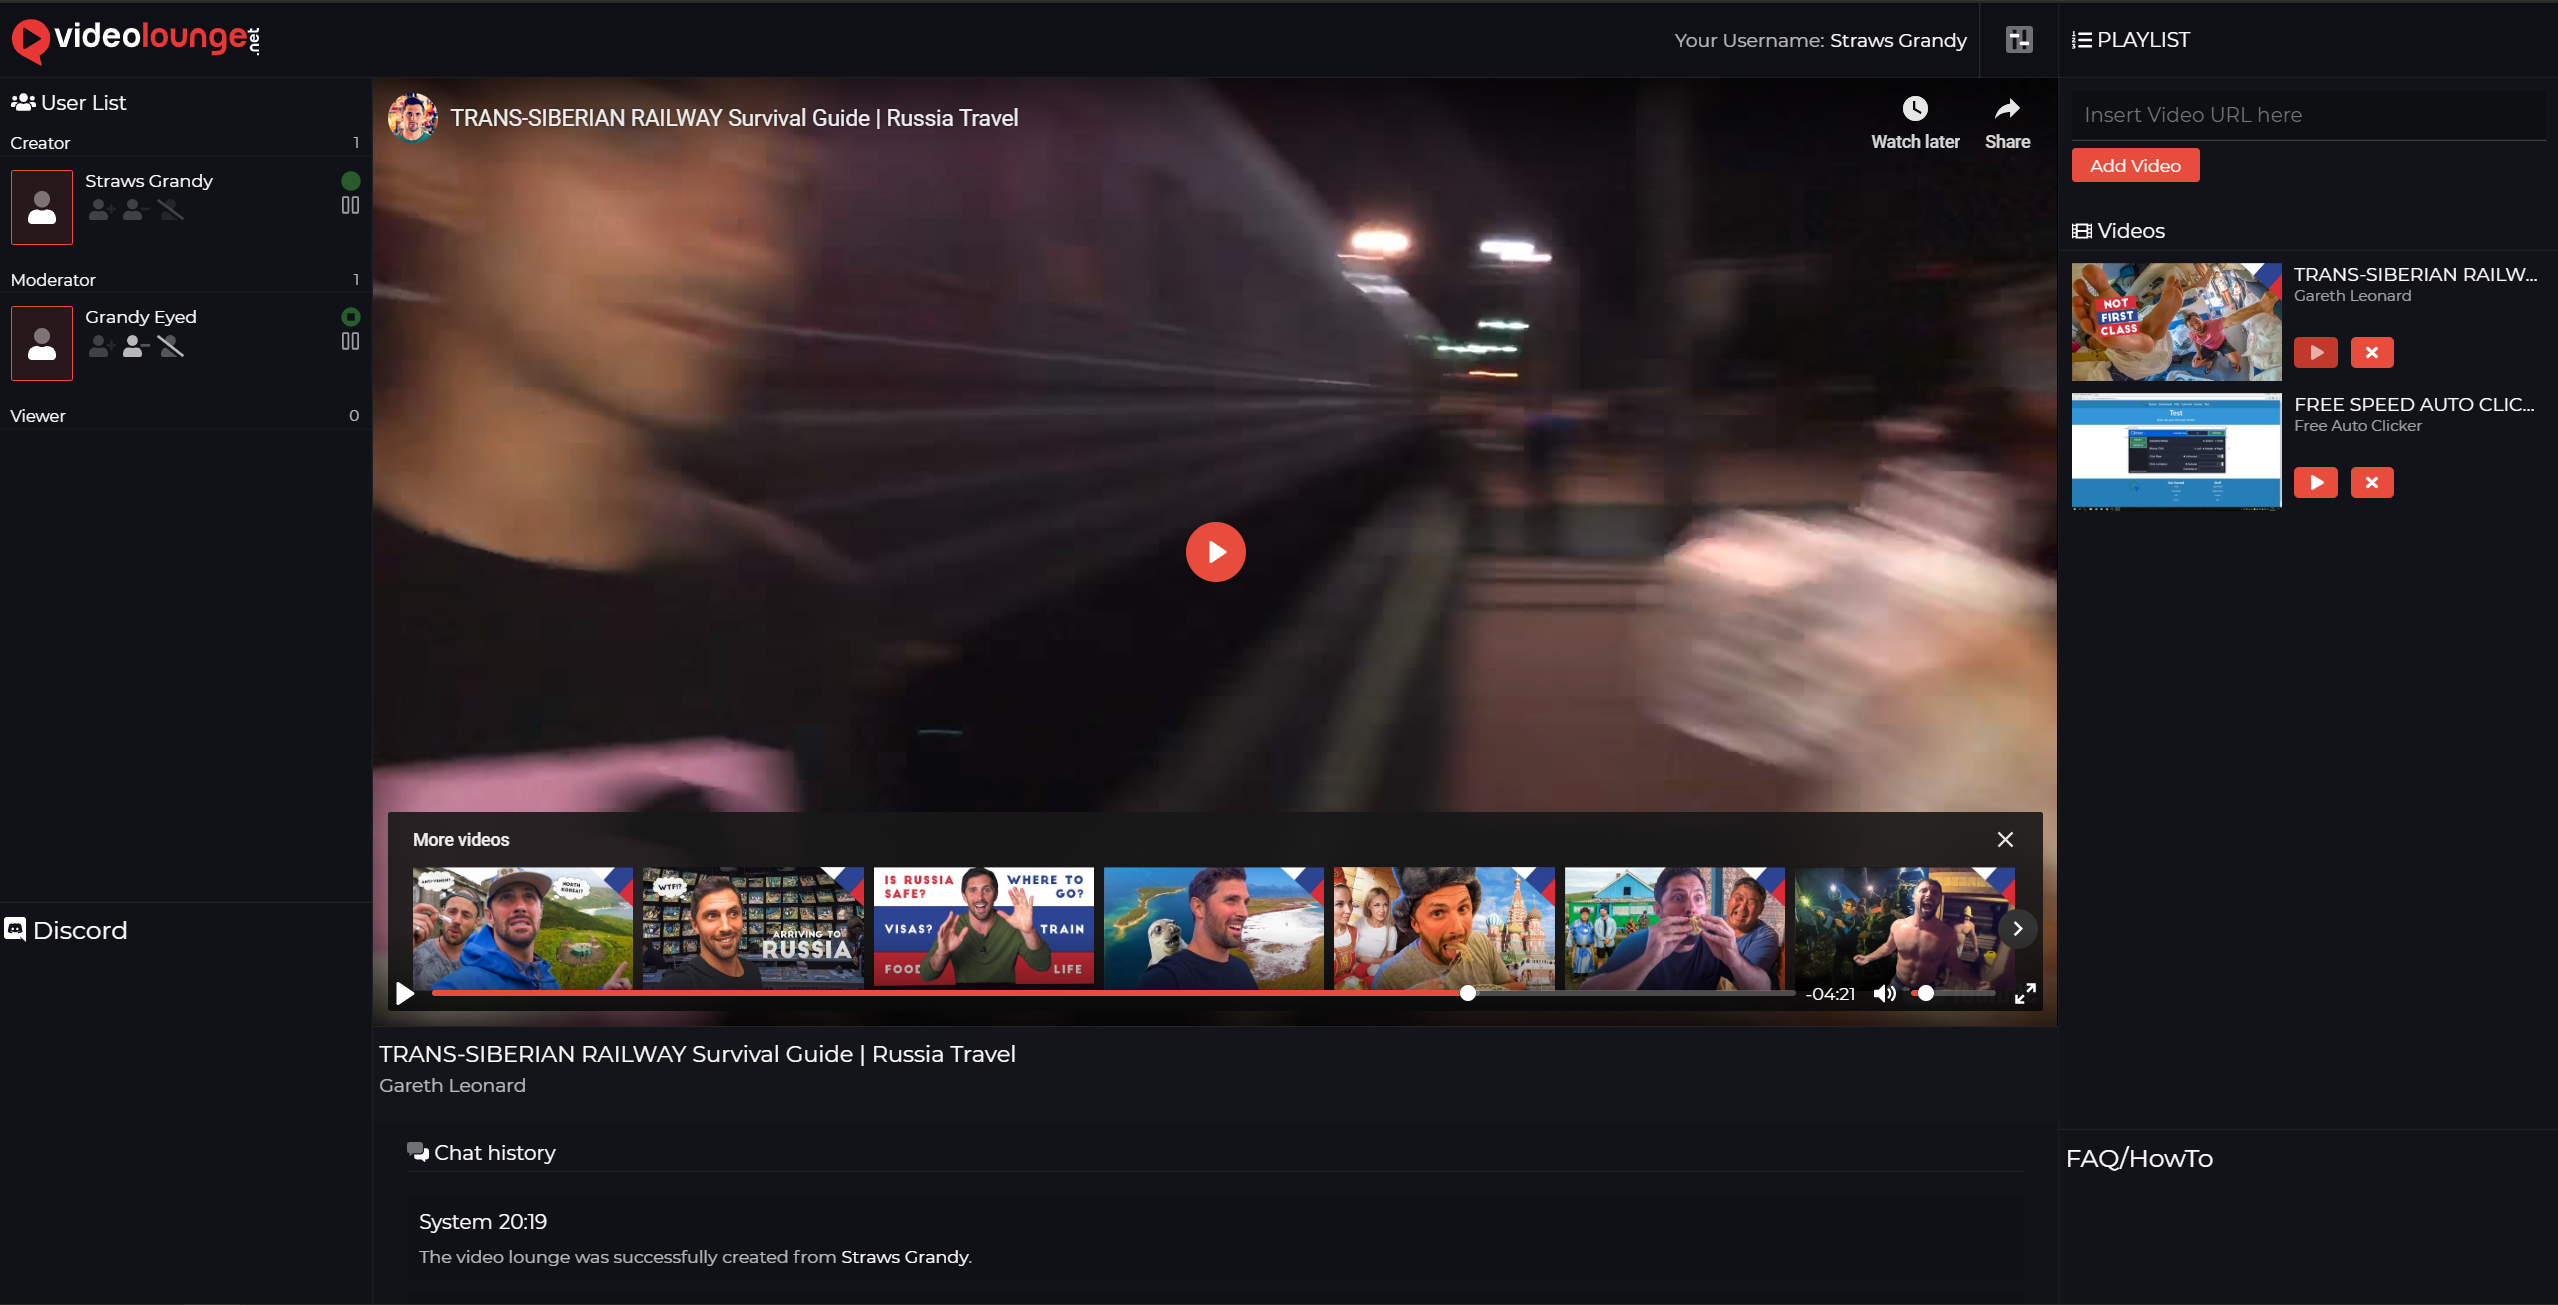
Task: Kick Straws Grandy using the slashed-user icon
Action: [169, 210]
